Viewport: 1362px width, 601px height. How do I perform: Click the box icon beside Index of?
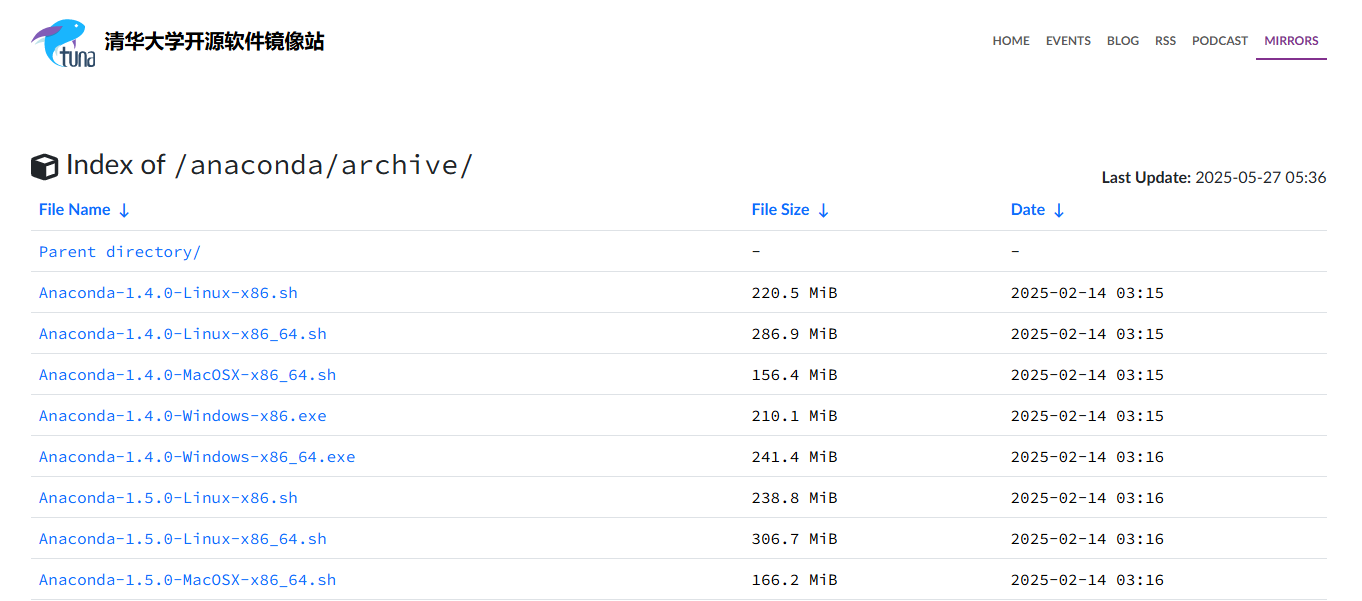pyautogui.click(x=45, y=167)
